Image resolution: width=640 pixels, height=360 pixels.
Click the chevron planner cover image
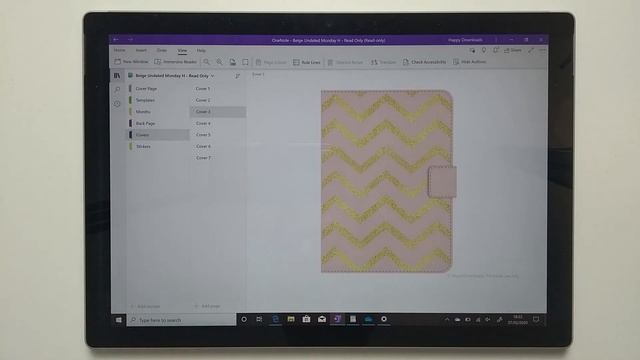(388, 181)
